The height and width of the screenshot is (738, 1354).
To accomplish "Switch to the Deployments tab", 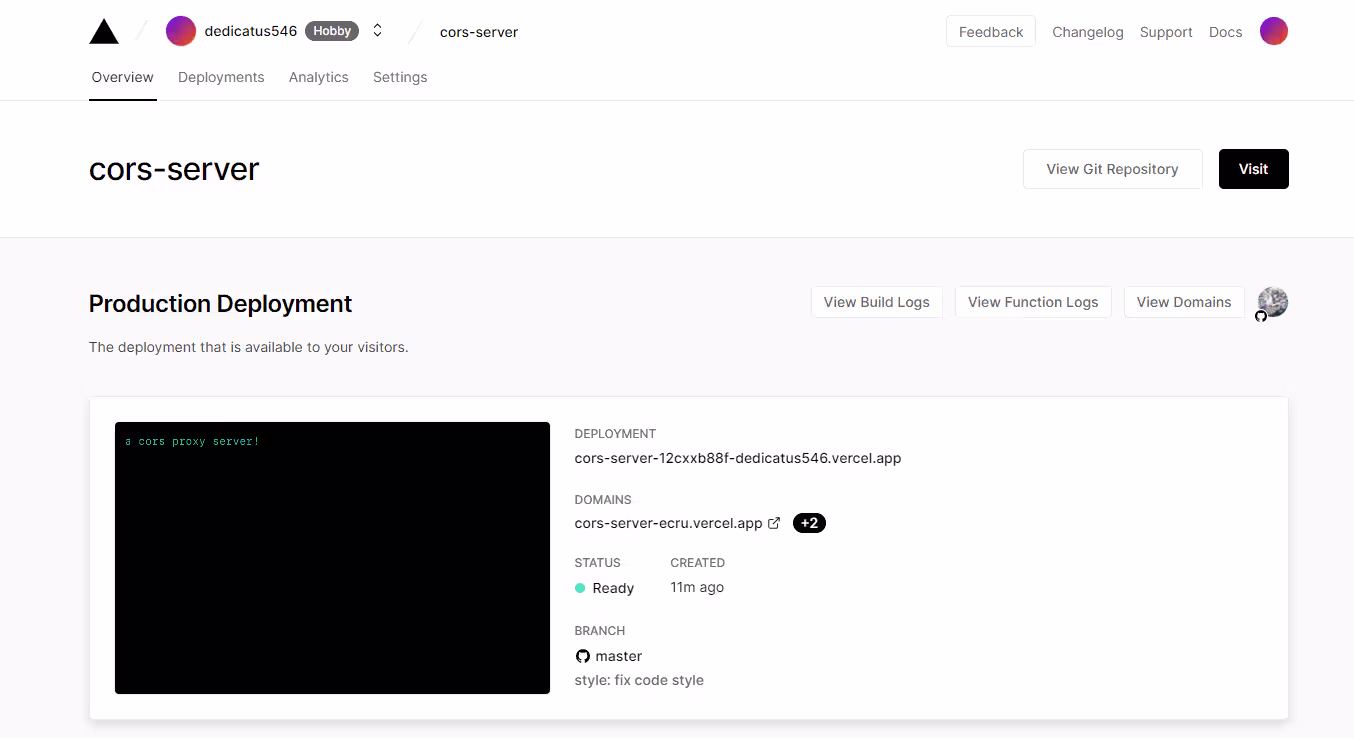I will coord(221,77).
